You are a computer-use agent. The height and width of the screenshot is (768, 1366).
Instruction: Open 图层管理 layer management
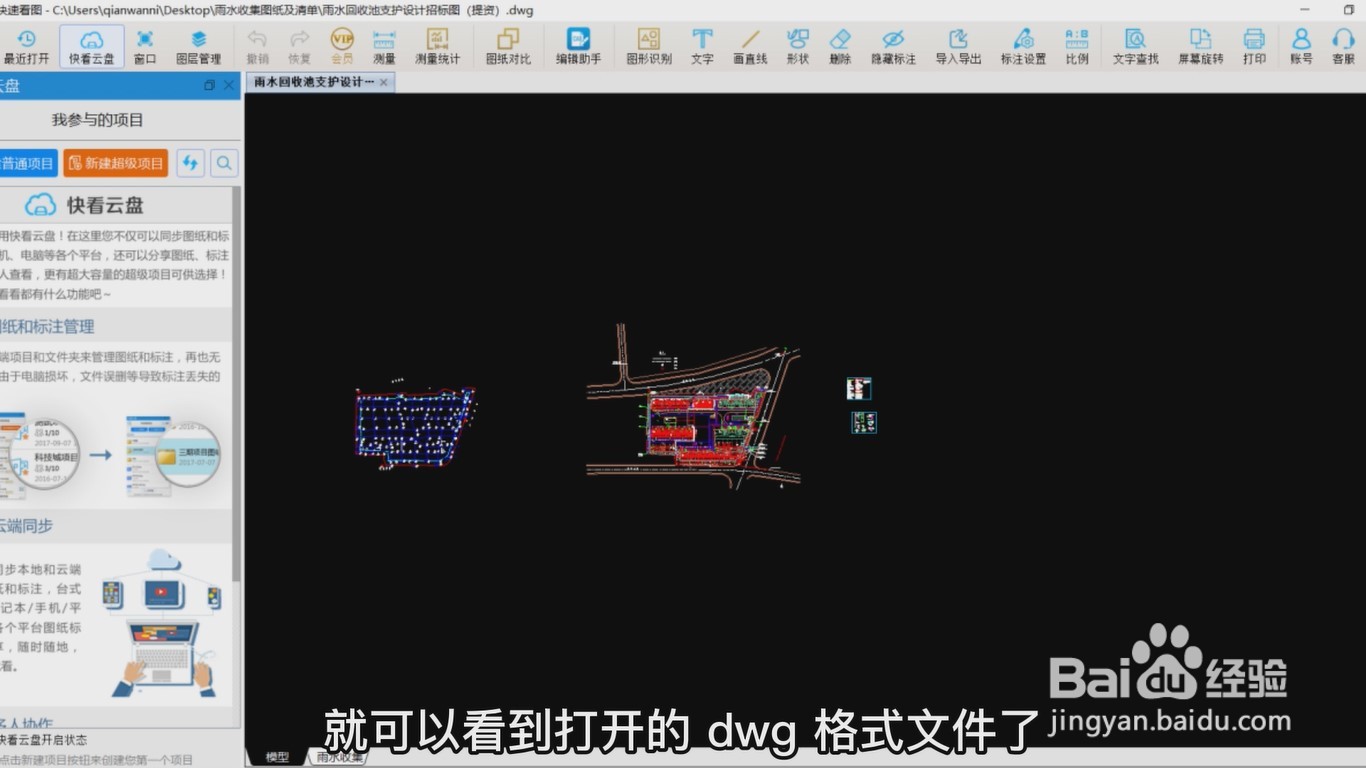coord(198,46)
